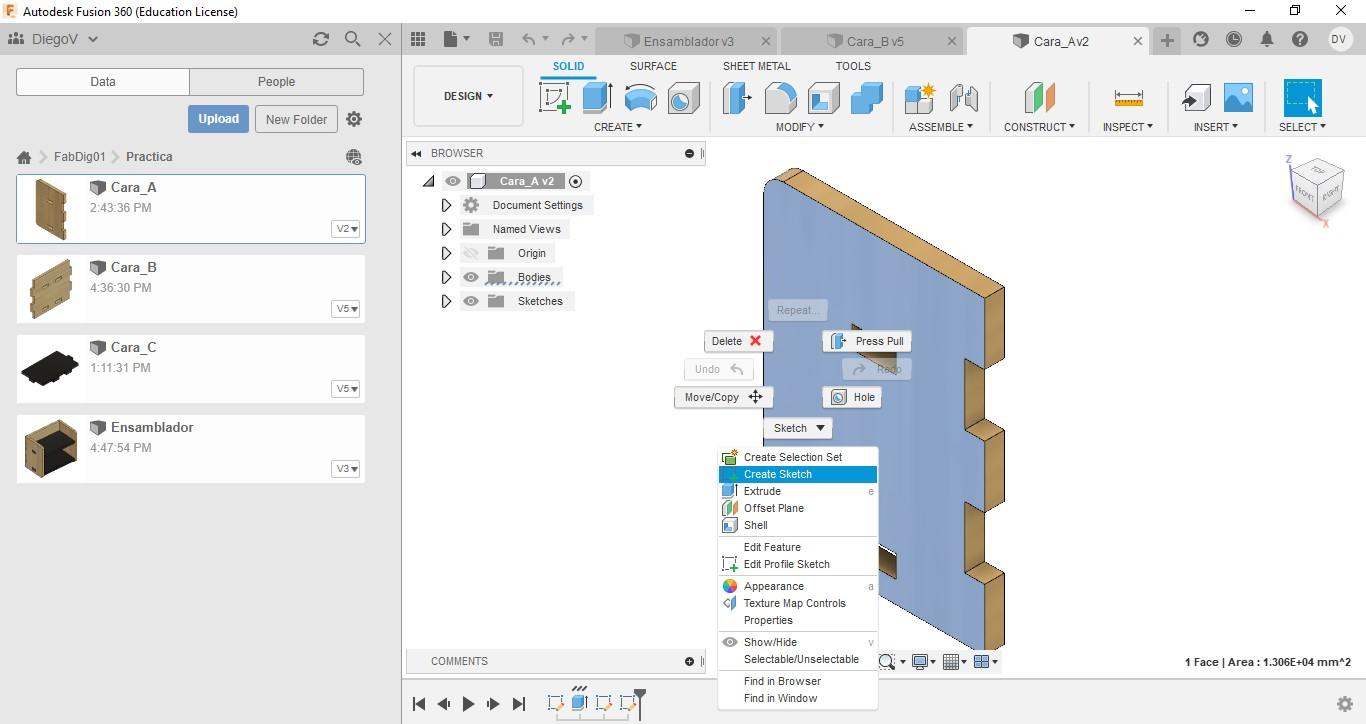
Task: Toggle visibility of Origin folder
Action: click(471, 253)
